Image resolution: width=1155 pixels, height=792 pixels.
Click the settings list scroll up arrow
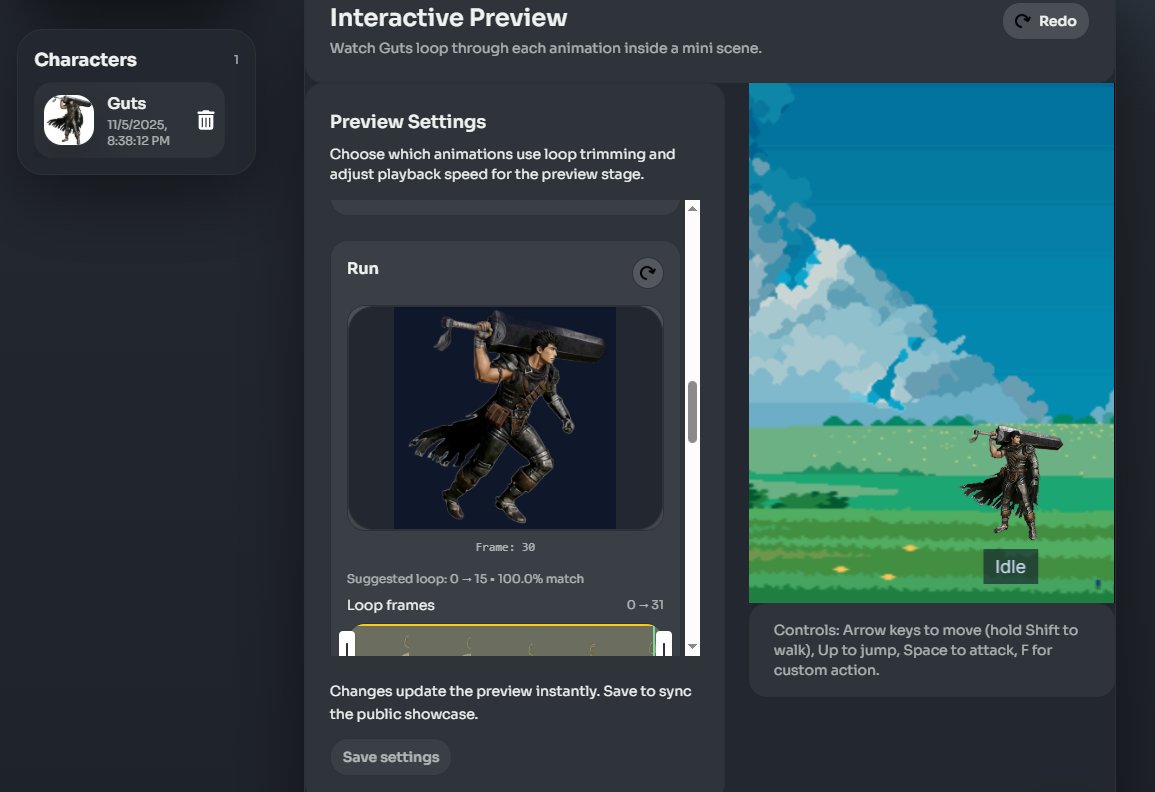[x=692, y=208]
